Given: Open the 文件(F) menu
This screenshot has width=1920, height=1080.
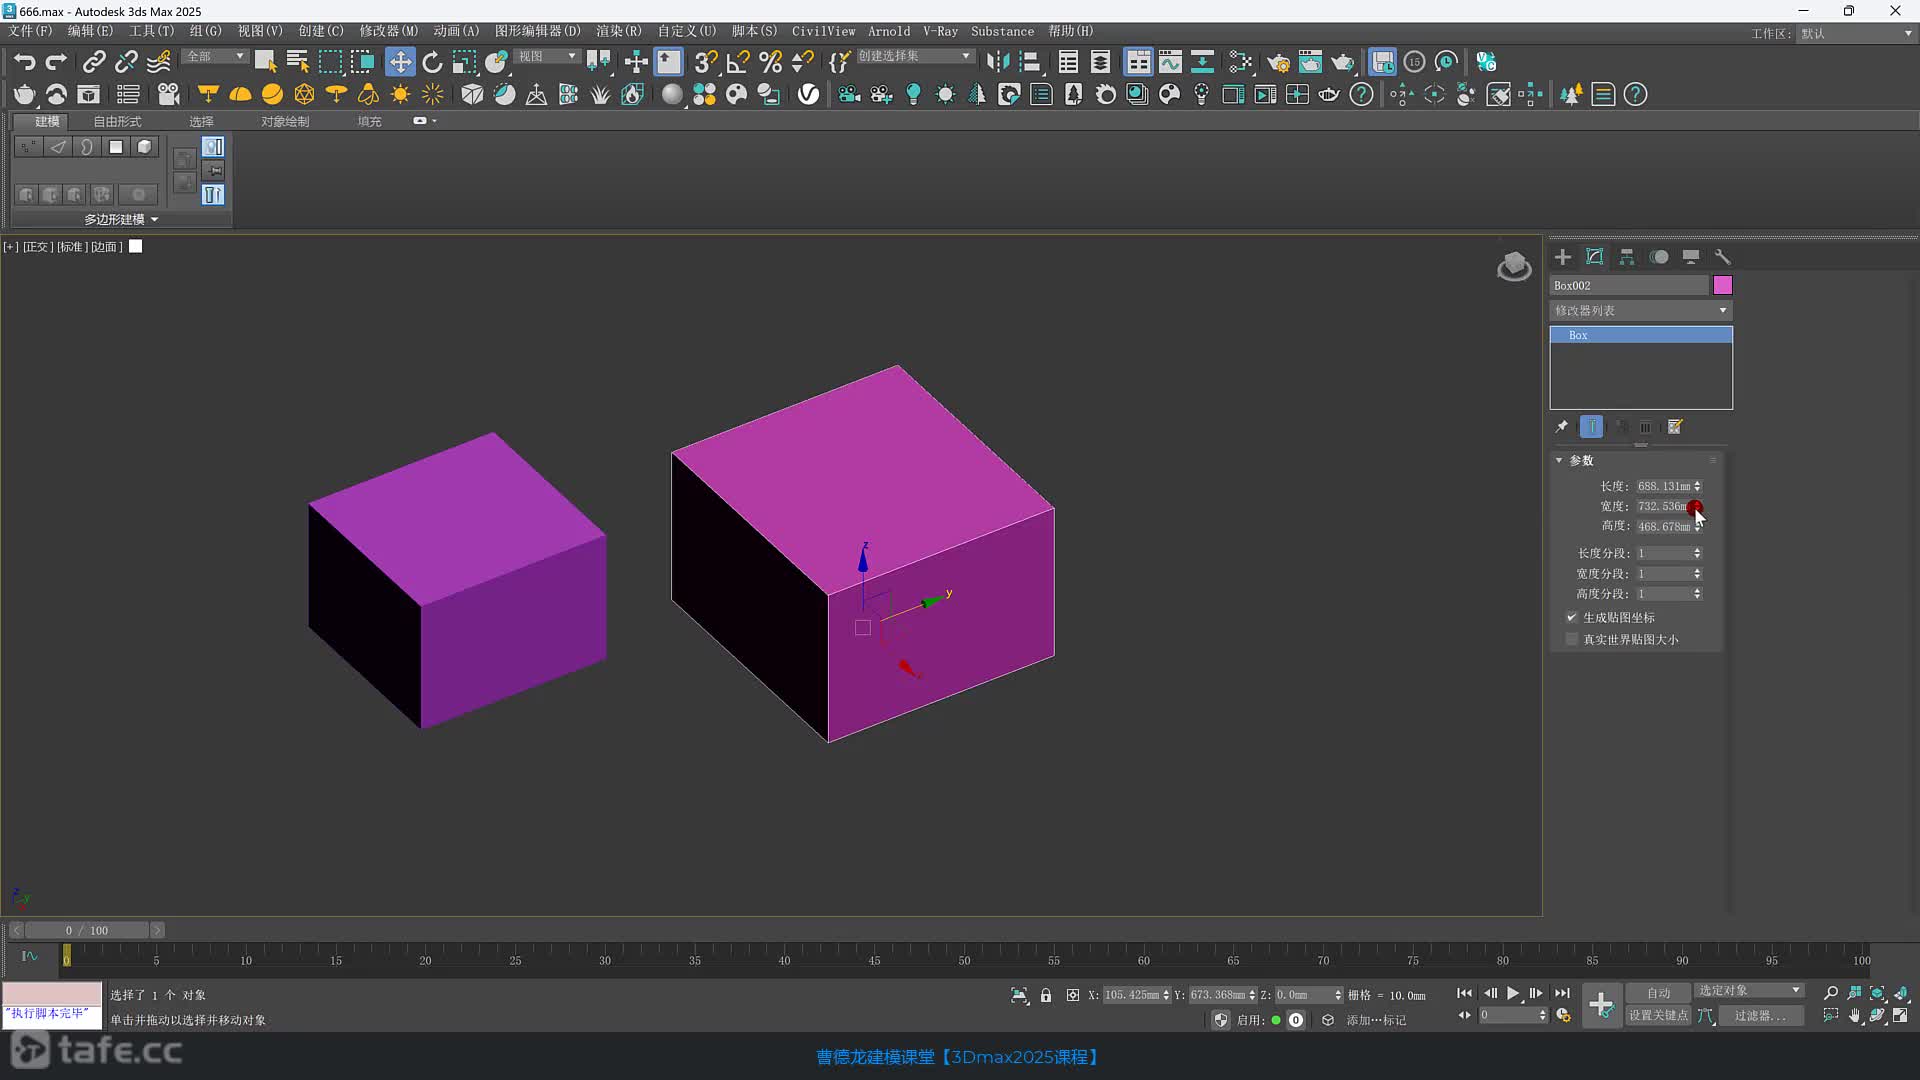Looking at the screenshot, I should coord(30,31).
